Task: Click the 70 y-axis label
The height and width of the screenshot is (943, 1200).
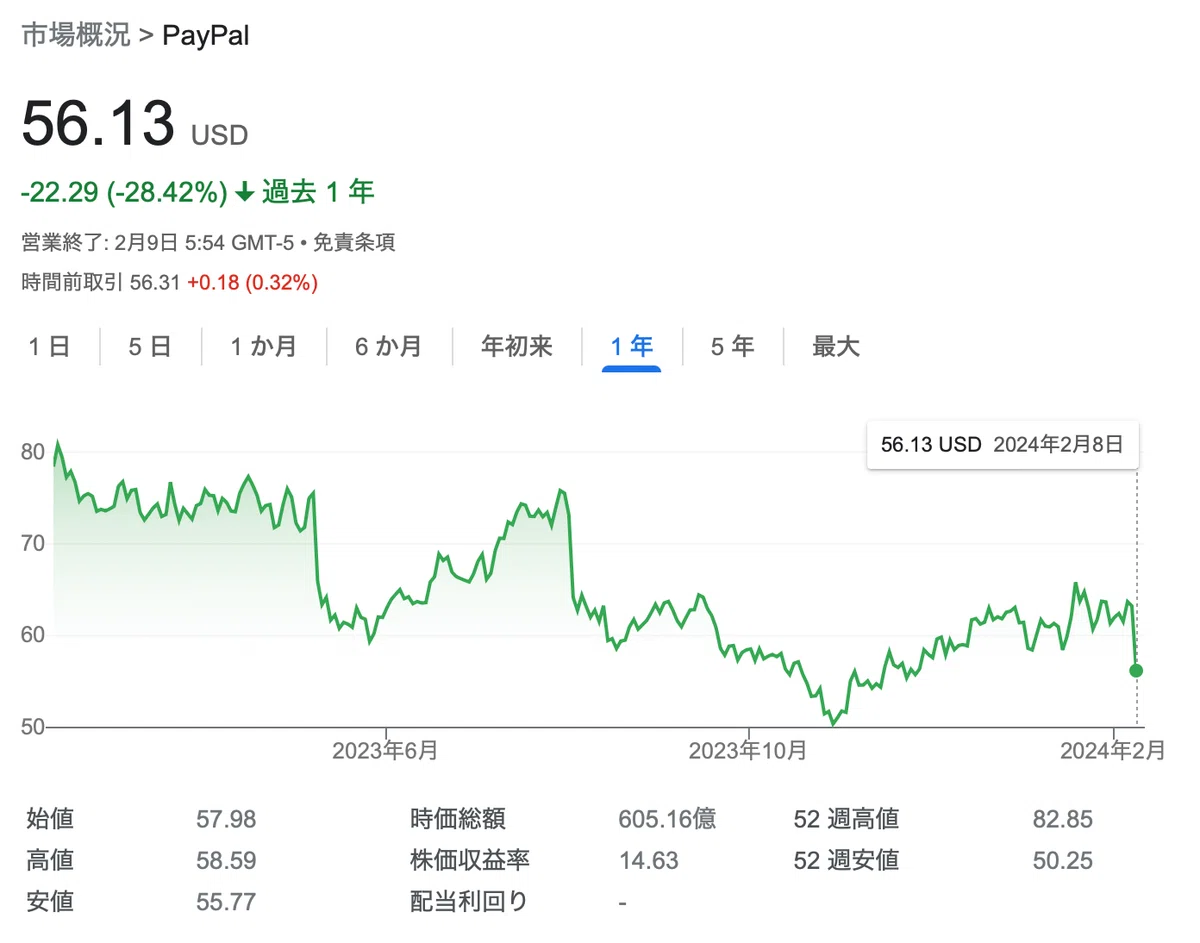Action: pos(33,544)
